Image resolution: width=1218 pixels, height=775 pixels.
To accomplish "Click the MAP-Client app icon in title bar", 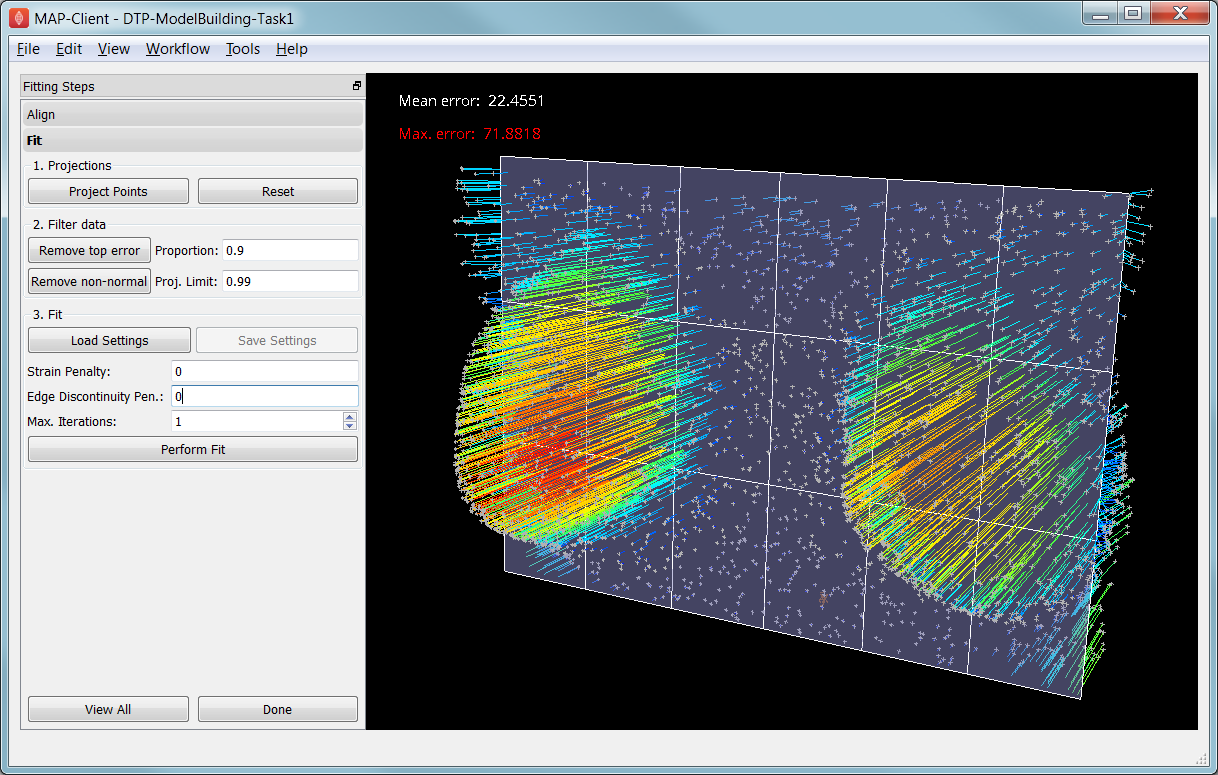I will click(18, 17).
